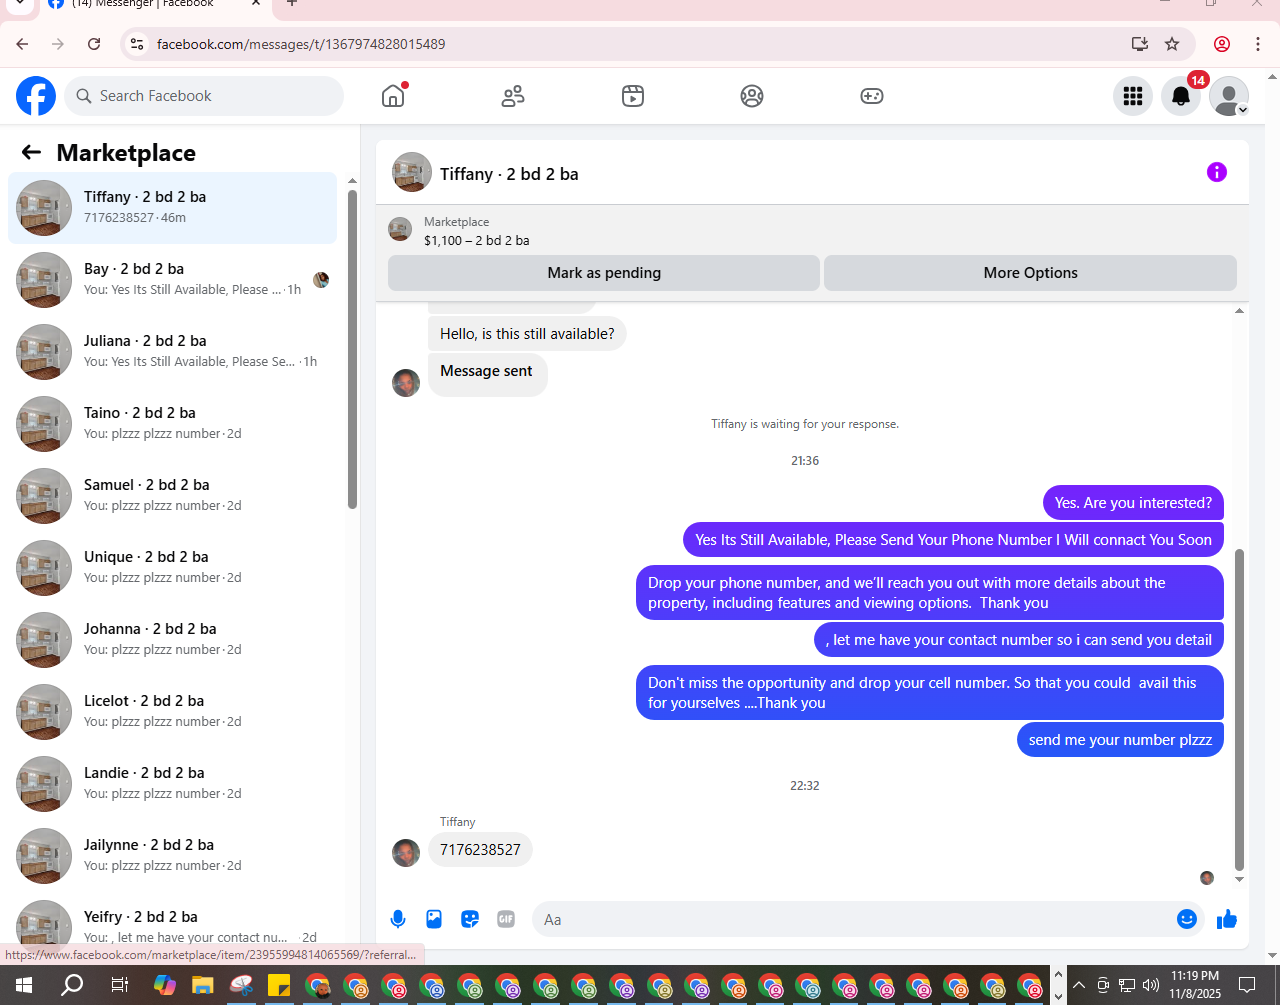Viewport: 1280px width, 1005px height.
Task: Open the Juliana · 2 bd 2 ba conversation
Action: point(173,352)
